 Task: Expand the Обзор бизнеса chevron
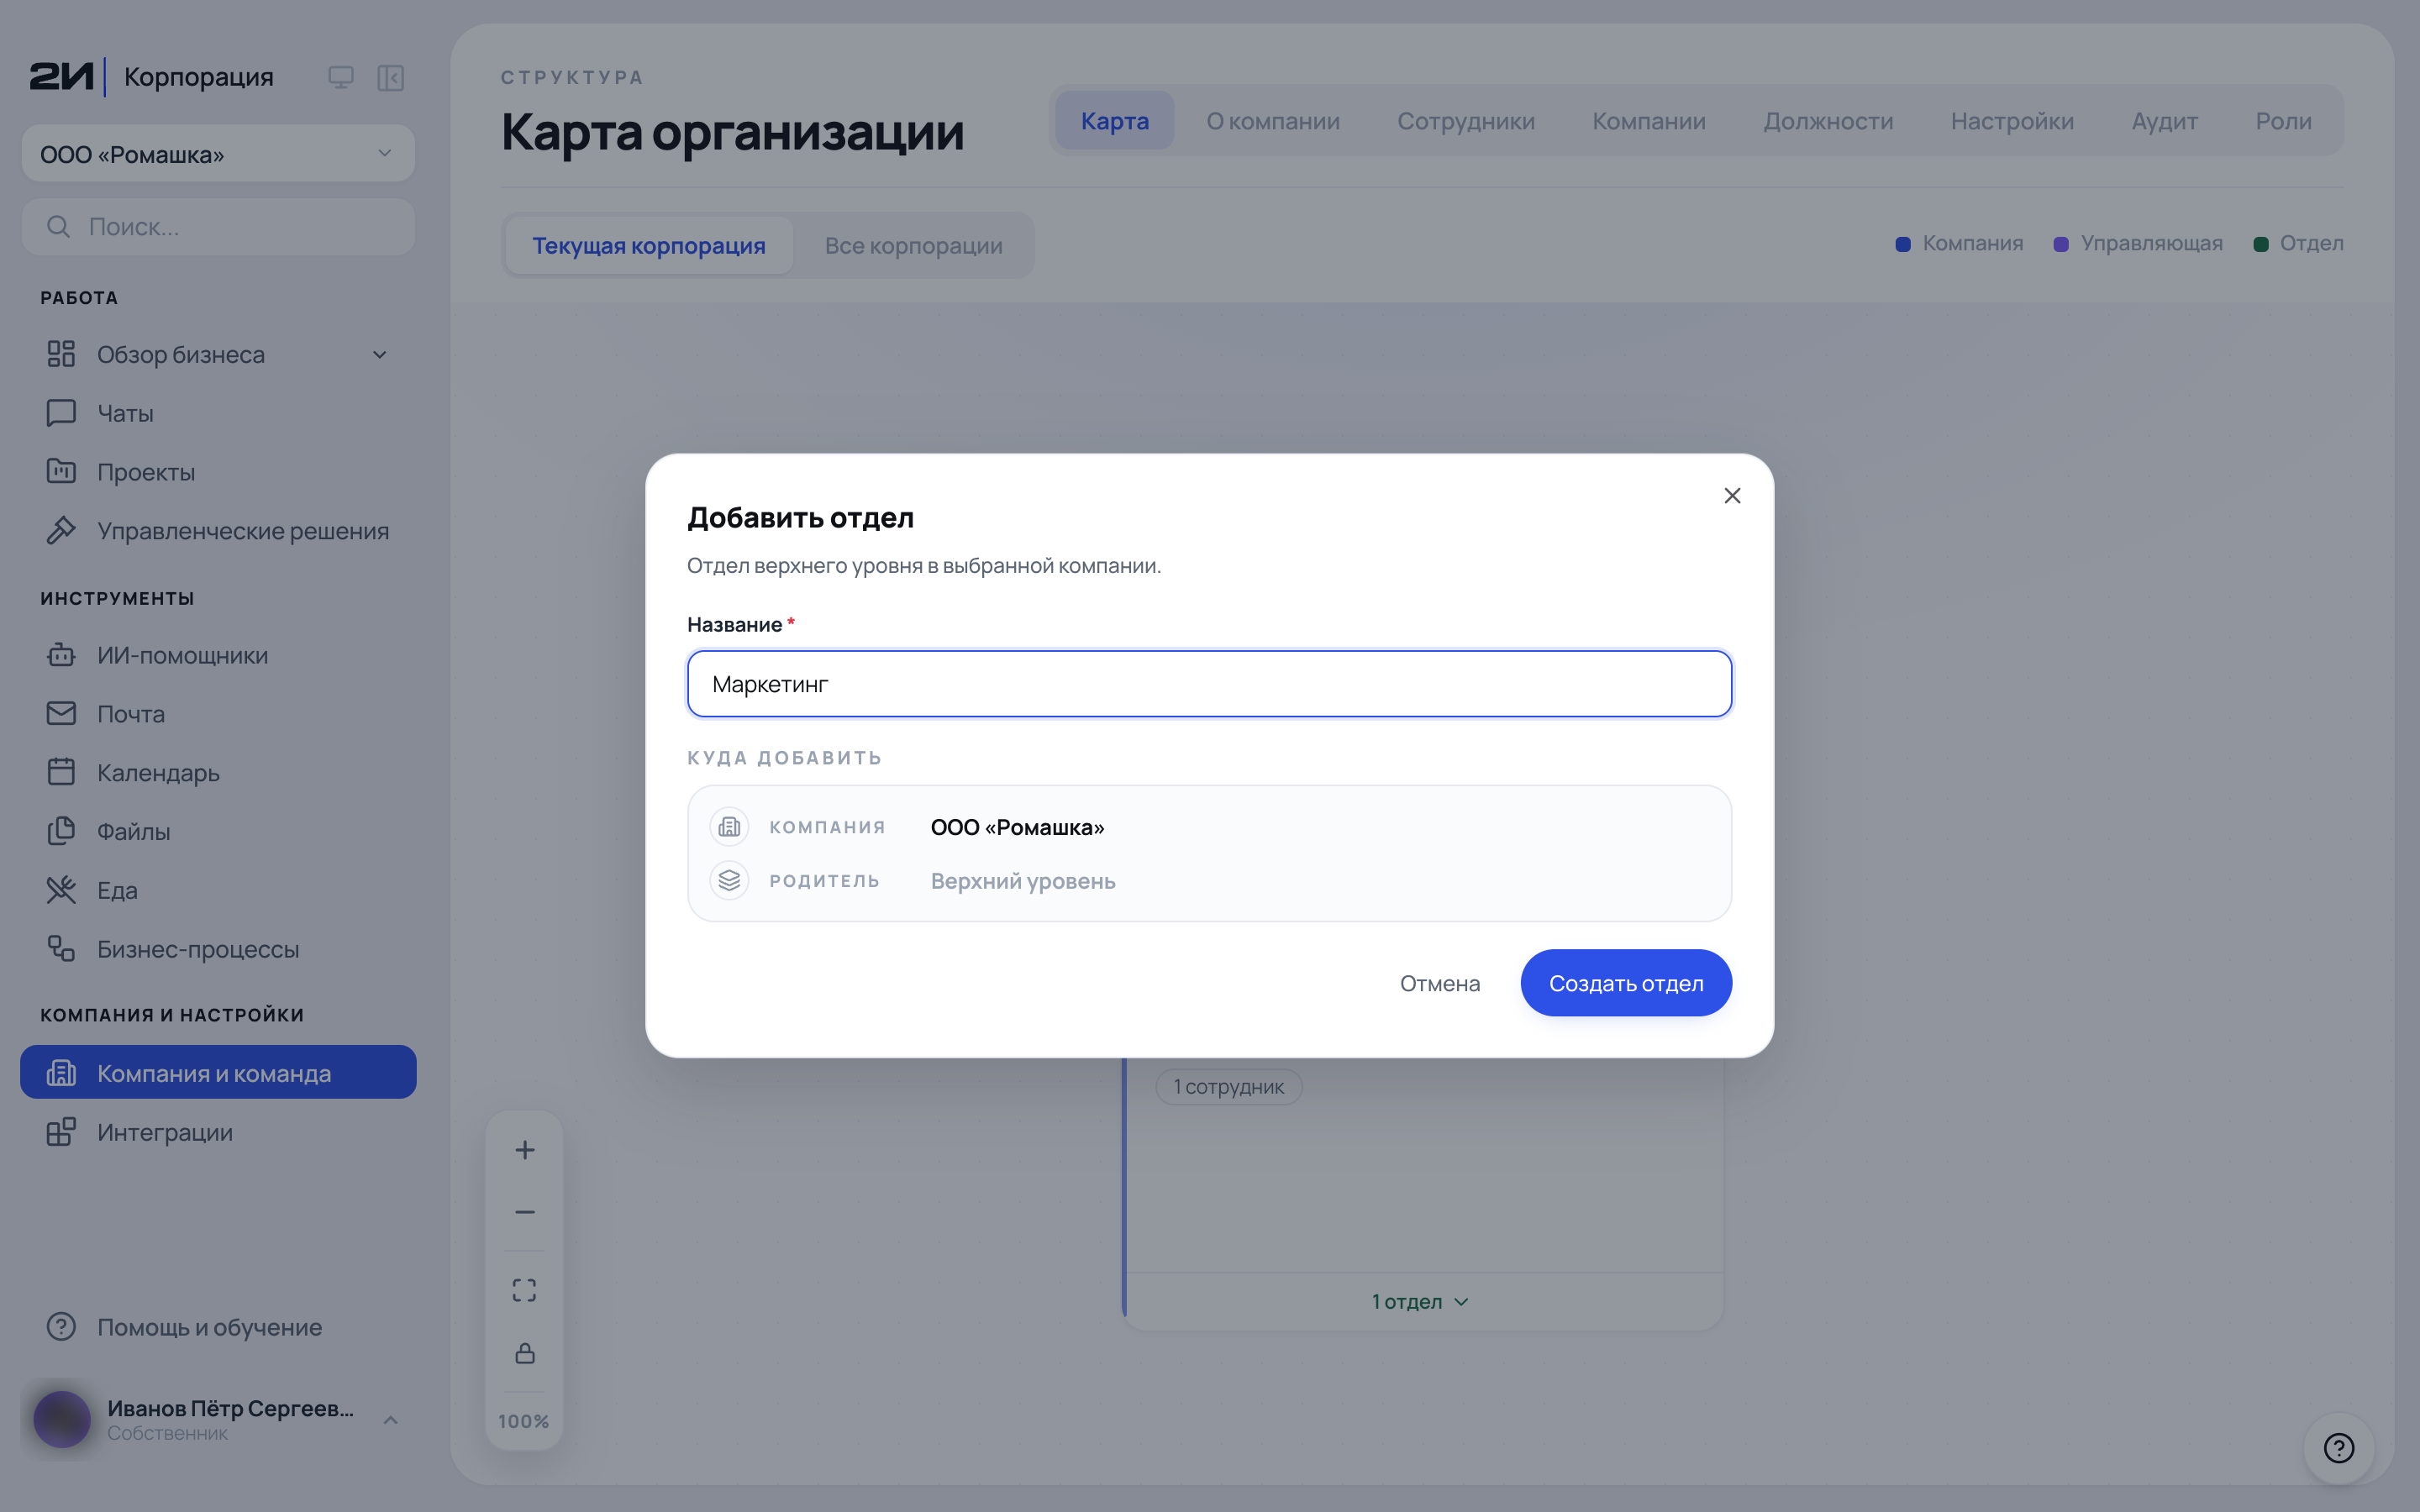pyautogui.click(x=380, y=355)
